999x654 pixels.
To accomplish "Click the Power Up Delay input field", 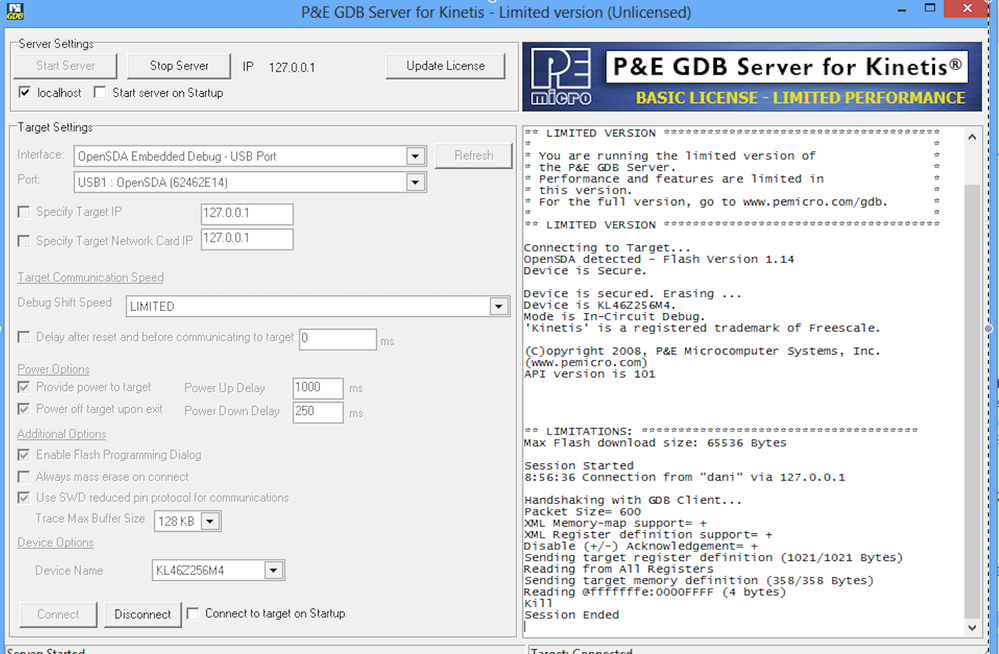I will (317, 388).
